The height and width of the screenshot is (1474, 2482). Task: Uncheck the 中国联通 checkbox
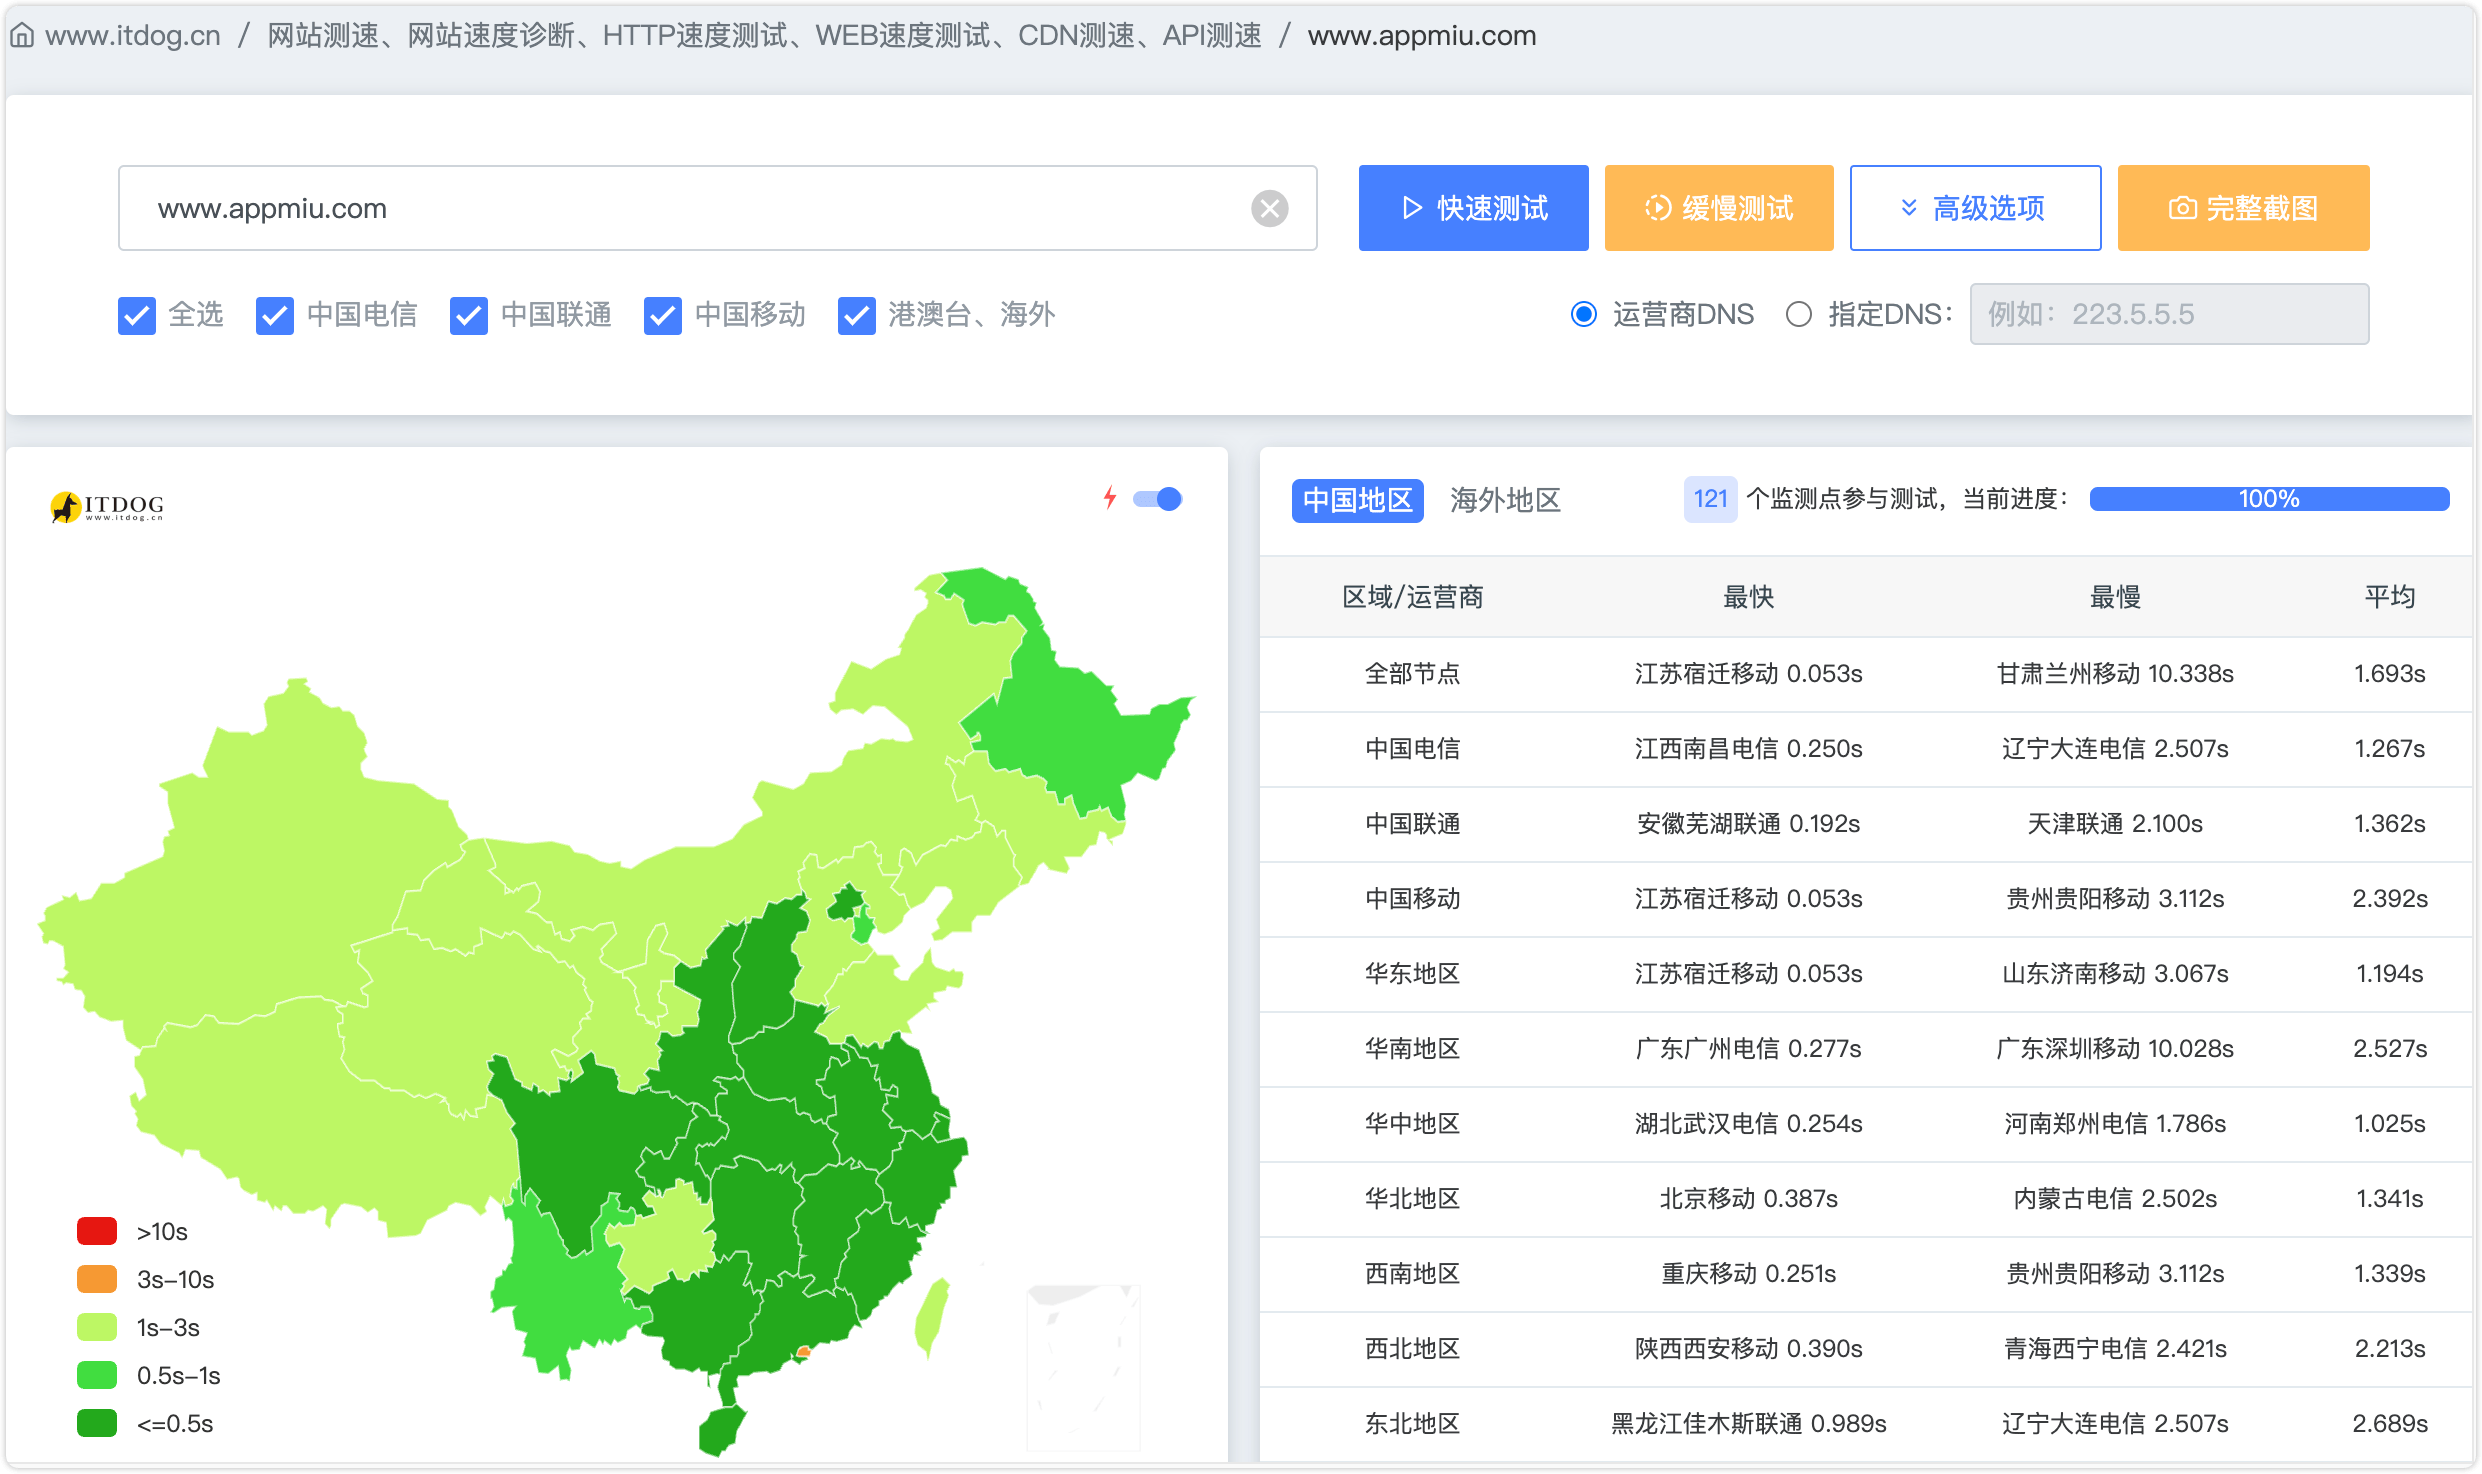469,315
